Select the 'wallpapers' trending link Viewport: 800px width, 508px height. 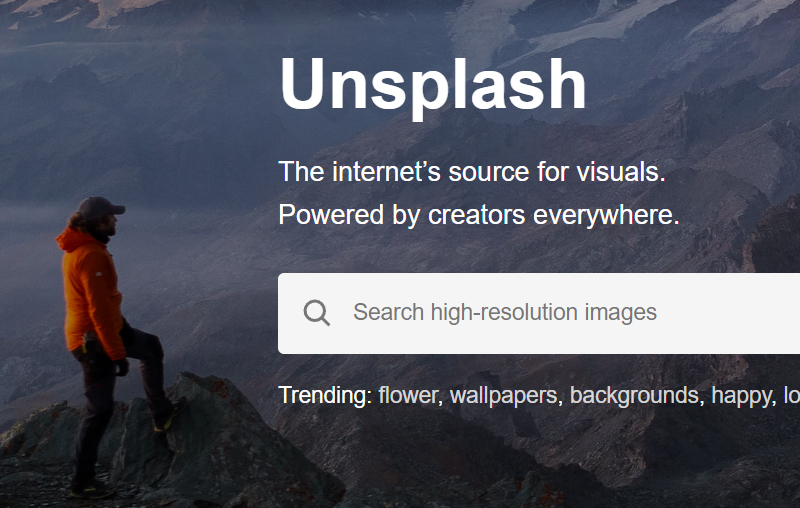click(x=504, y=396)
